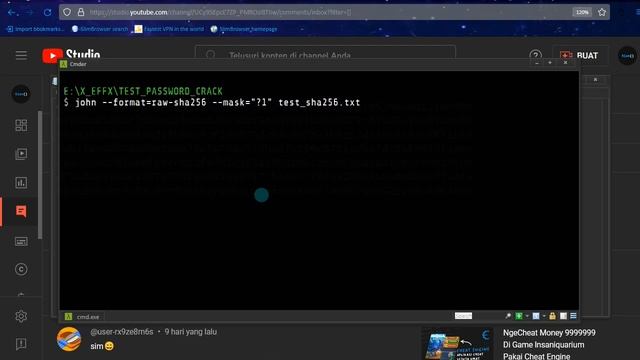Image resolution: width=640 pixels, height=360 pixels.
Task: Open the account avatar at top right
Action: pyautogui.click(x=627, y=56)
